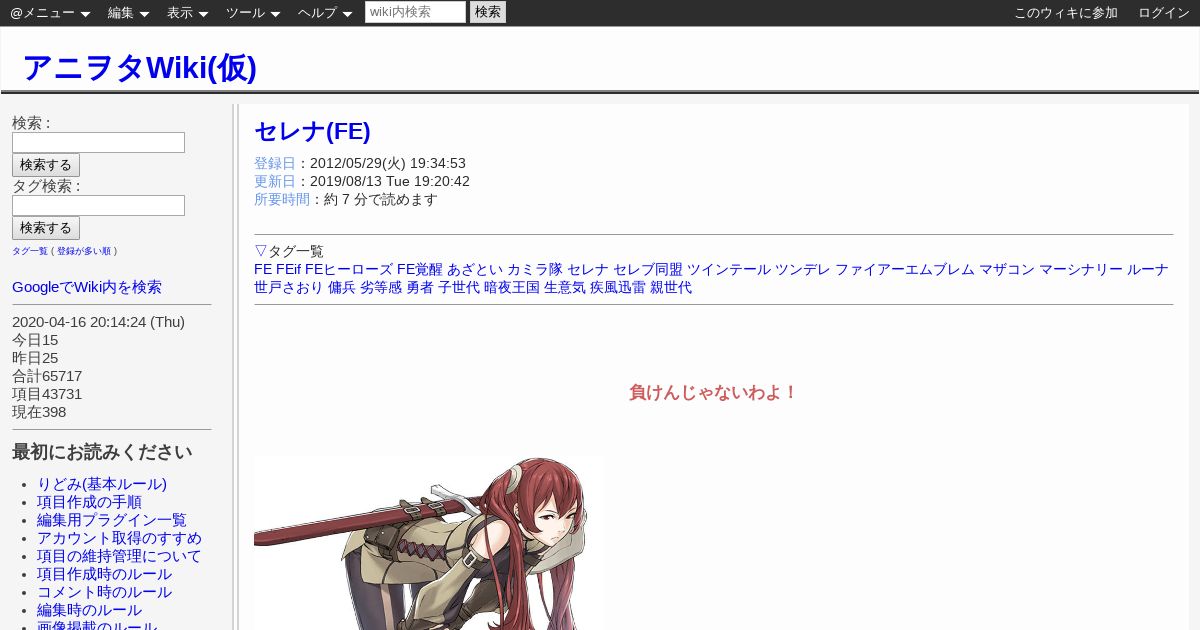Open the 世戸さおり tag
The width and height of the screenshot is (1200, 630).
(x=289, y=287)
